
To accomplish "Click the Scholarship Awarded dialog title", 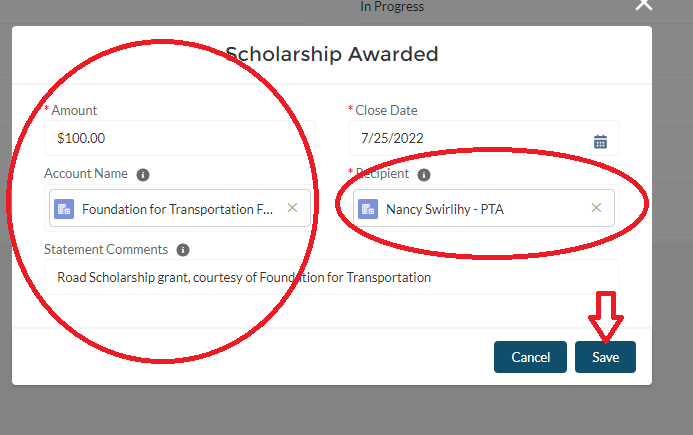I will tap(331, 54).
